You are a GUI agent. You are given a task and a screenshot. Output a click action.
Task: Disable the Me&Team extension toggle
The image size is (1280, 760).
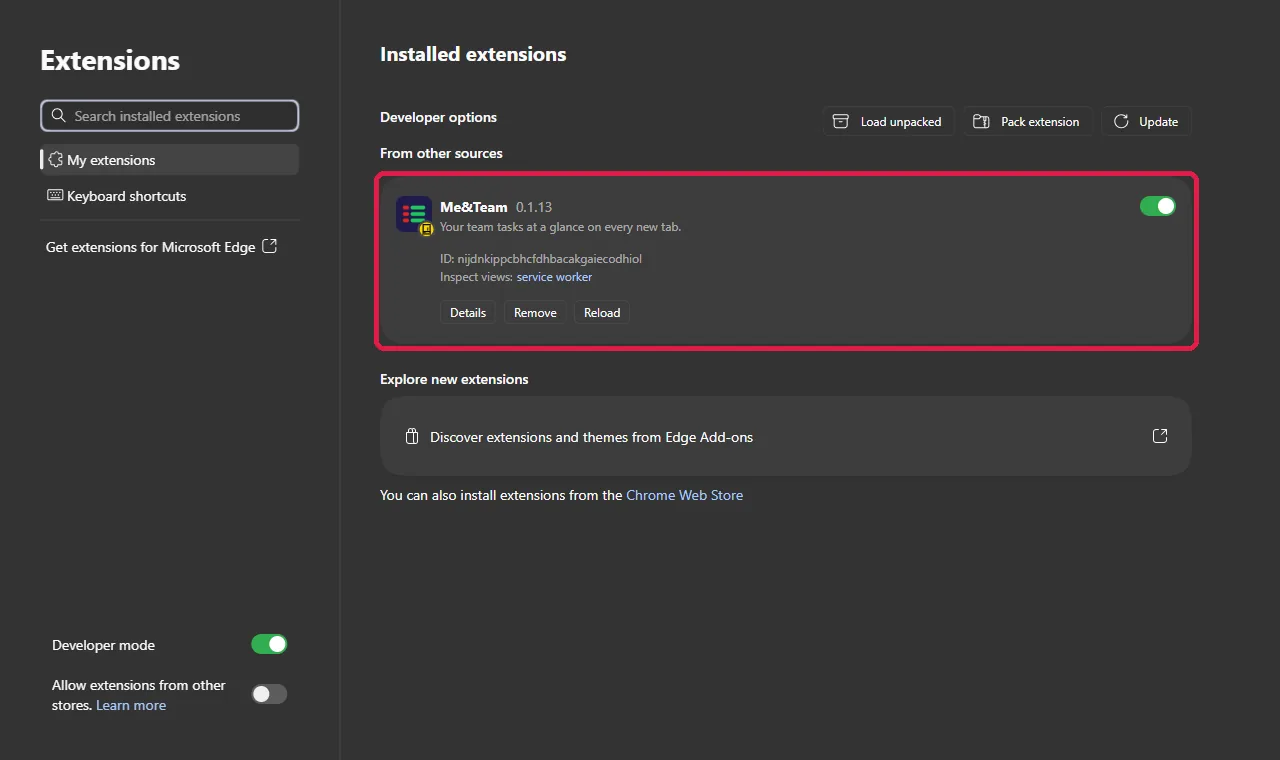(1158, 206)
